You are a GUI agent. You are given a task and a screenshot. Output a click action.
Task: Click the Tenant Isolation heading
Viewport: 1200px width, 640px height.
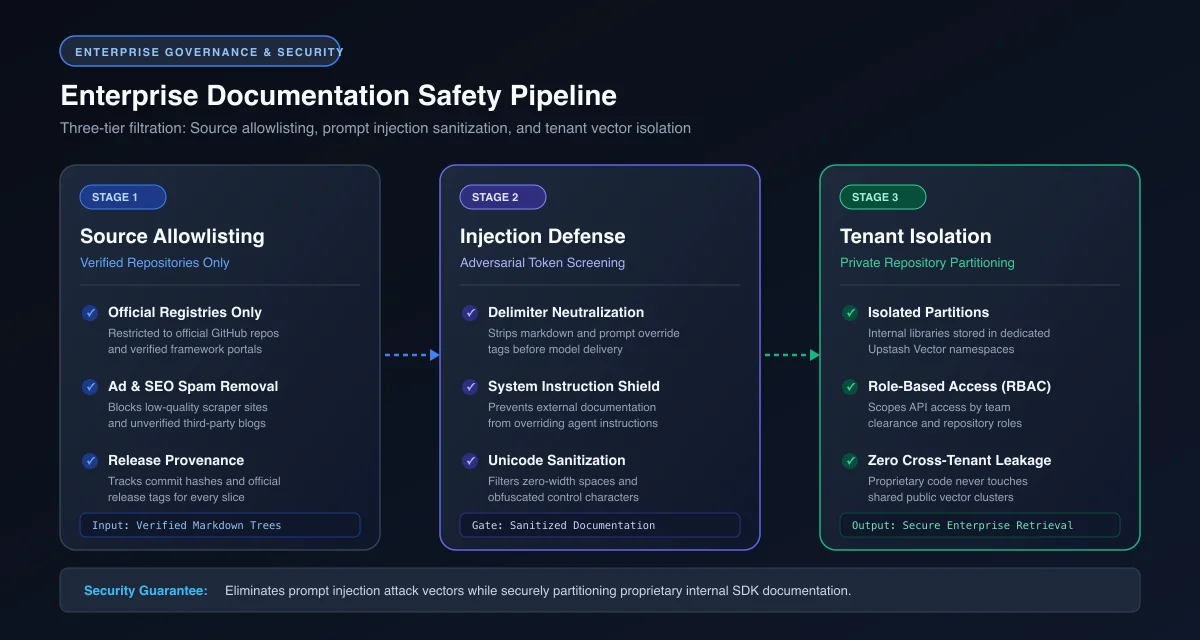tap(916, 236)
